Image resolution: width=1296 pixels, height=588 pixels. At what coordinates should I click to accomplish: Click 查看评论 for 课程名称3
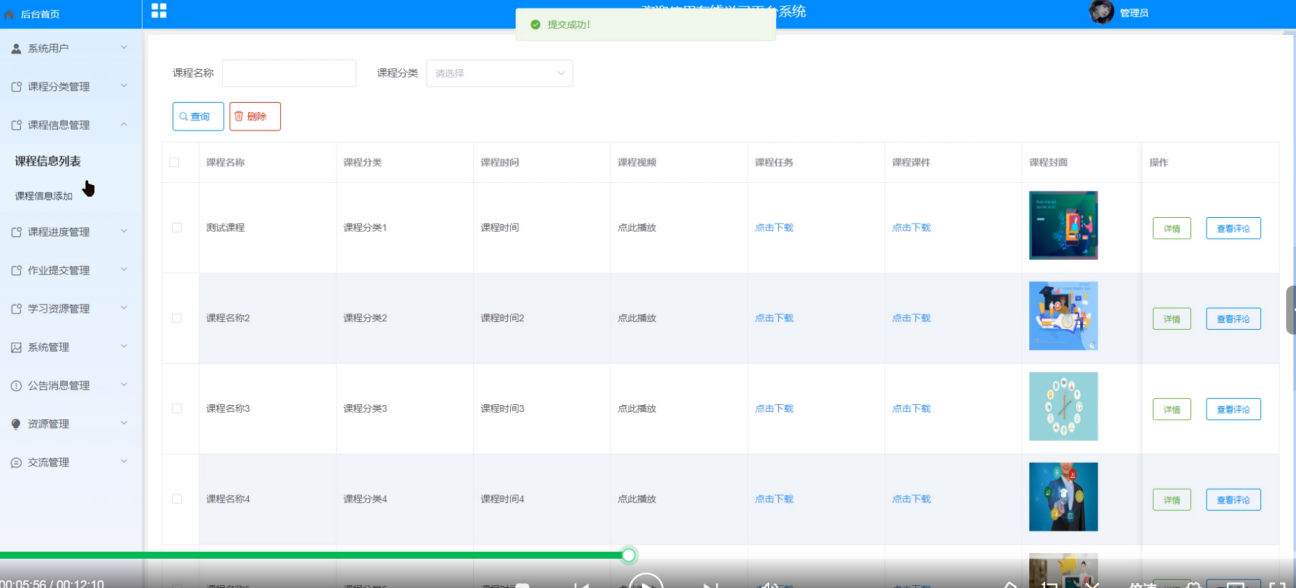(x=1233, y=409)
